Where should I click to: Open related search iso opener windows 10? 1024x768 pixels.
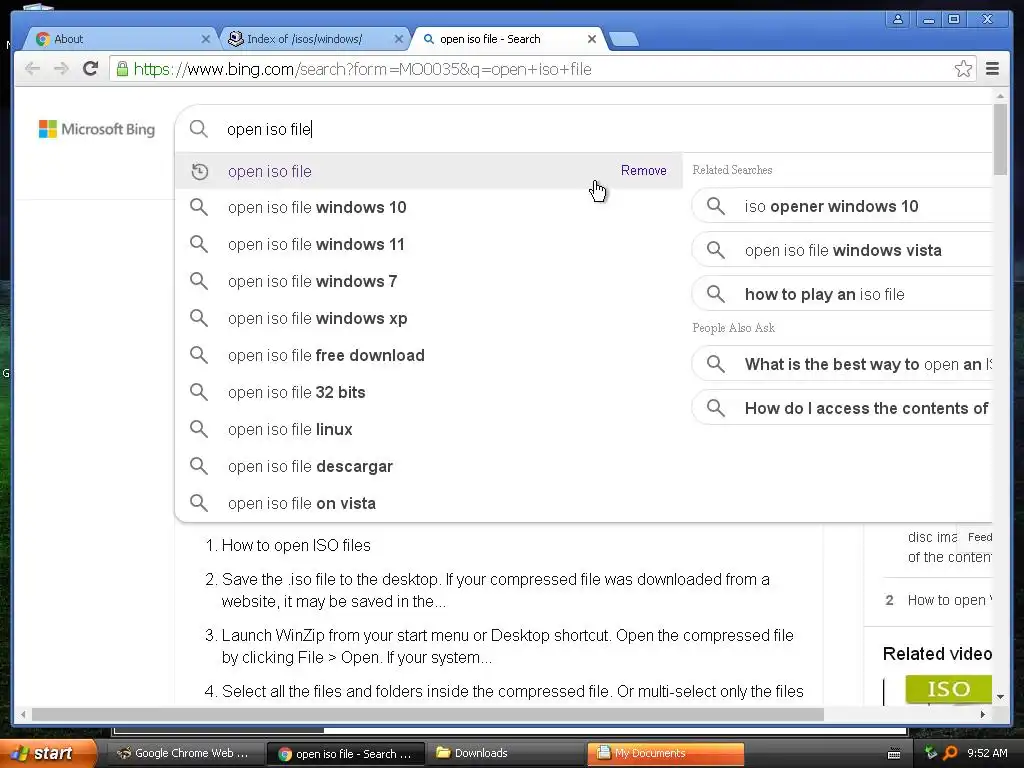842,206
